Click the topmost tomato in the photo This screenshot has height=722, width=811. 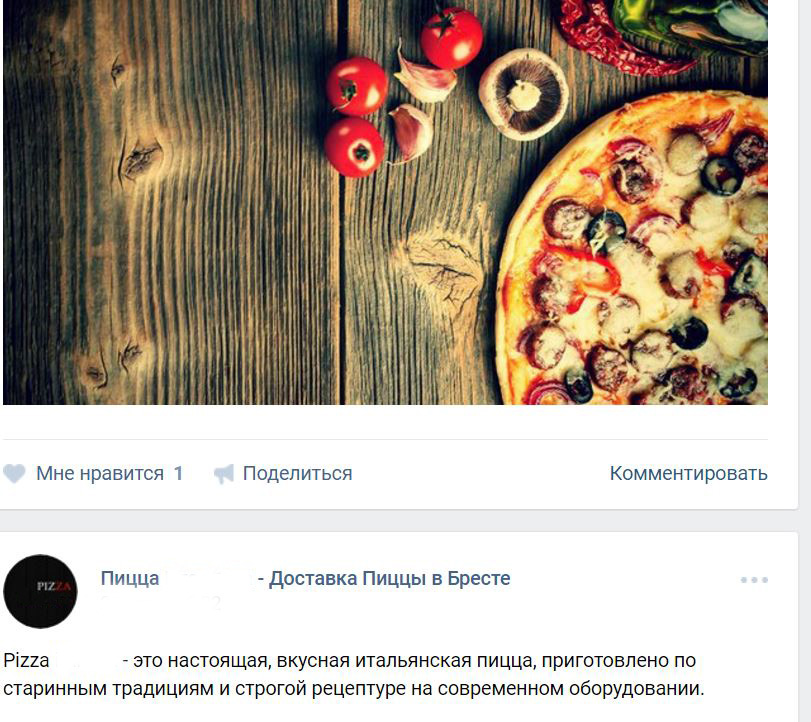click(x=452, y=38)
